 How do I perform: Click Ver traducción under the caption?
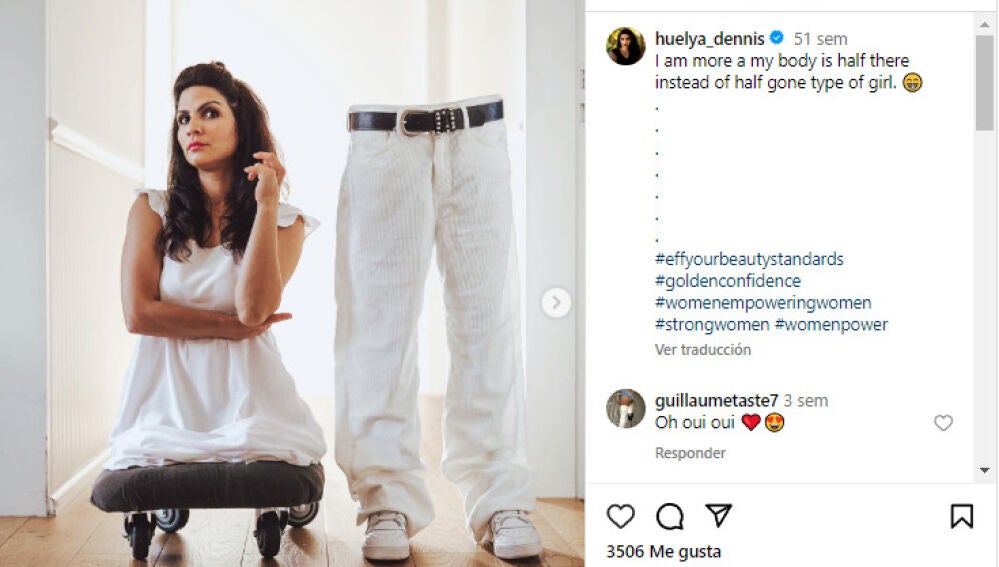703,350
